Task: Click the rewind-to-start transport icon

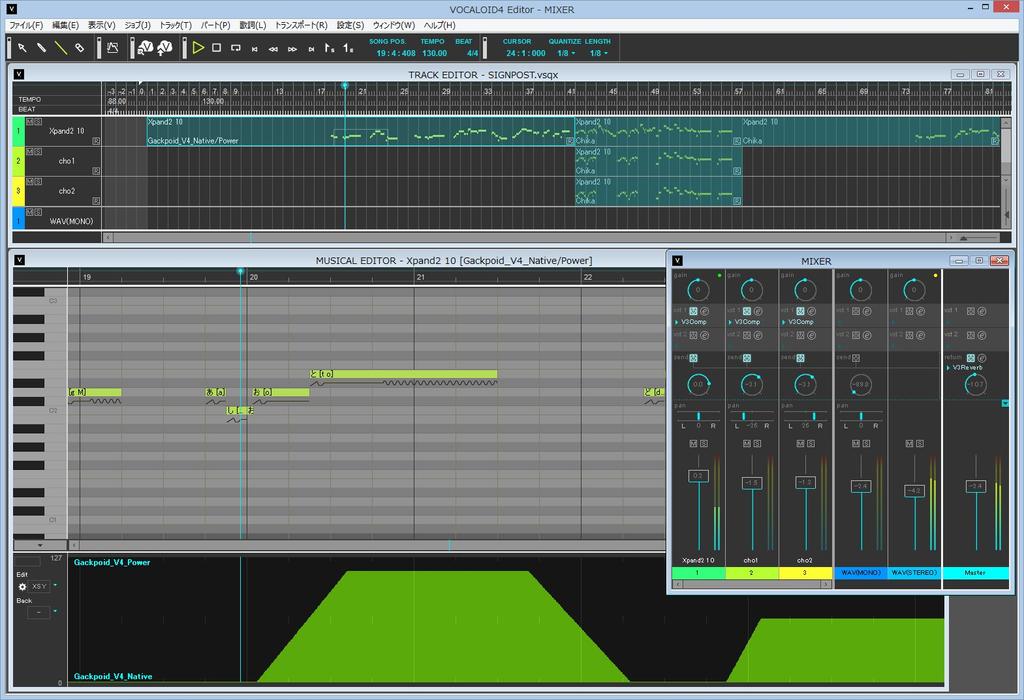Action: pyautogui.click(x=255, y=47)
